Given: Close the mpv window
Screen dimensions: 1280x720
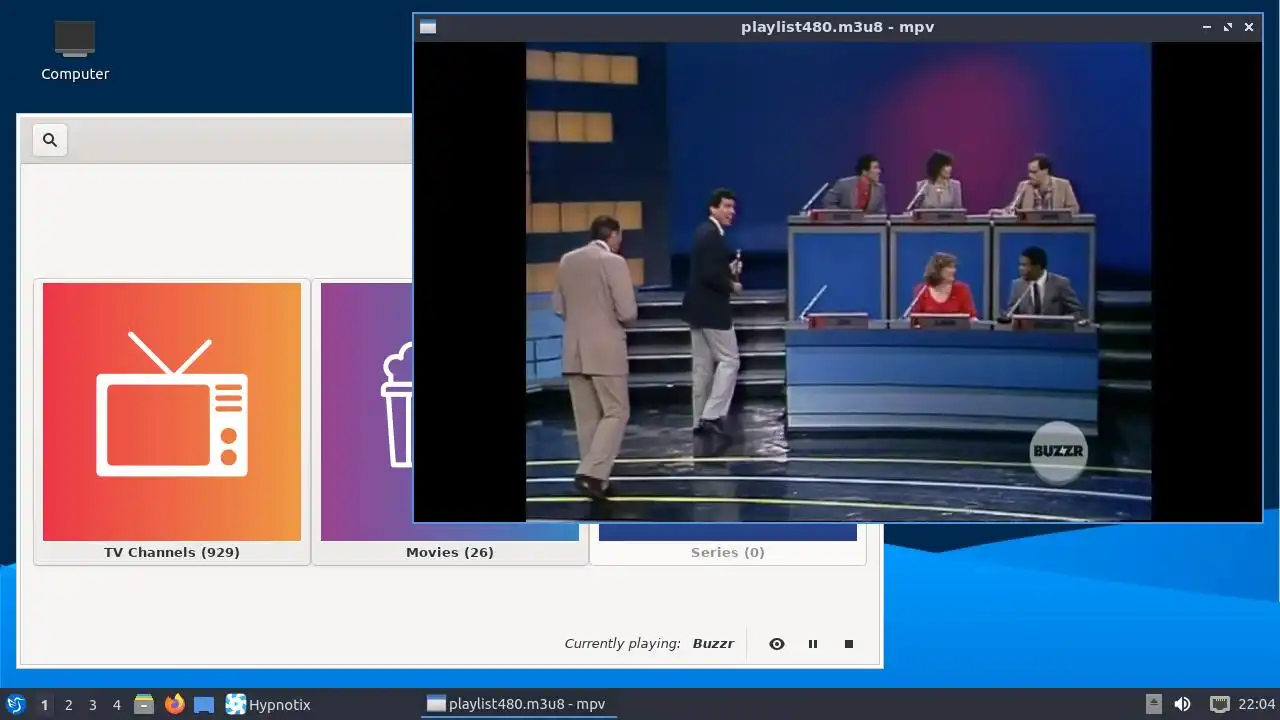Looking at the screenshot, I should (1249, 27).
